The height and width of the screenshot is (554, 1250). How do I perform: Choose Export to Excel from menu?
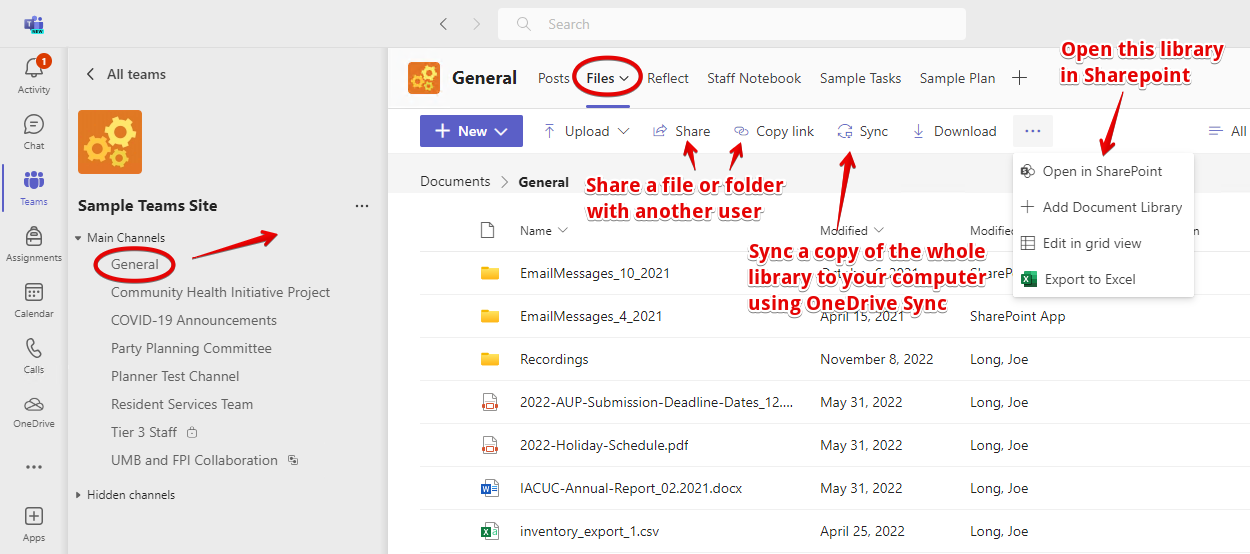1090,279
